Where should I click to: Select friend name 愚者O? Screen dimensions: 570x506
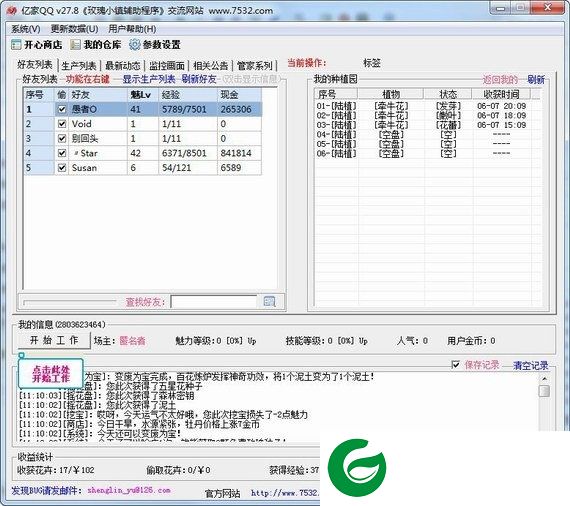coord(84,109)
